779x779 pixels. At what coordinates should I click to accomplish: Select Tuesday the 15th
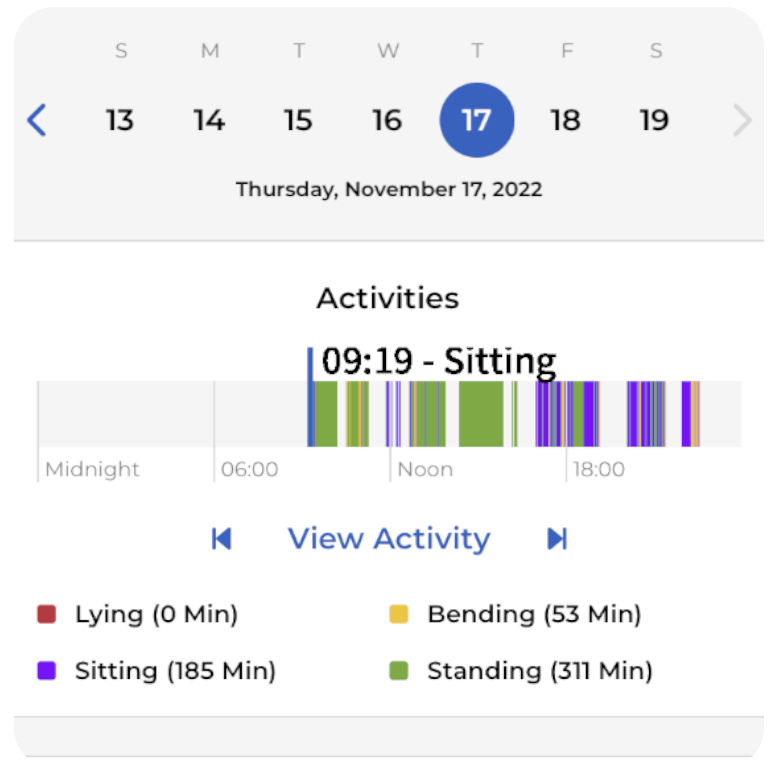click(x=298, y=120)
